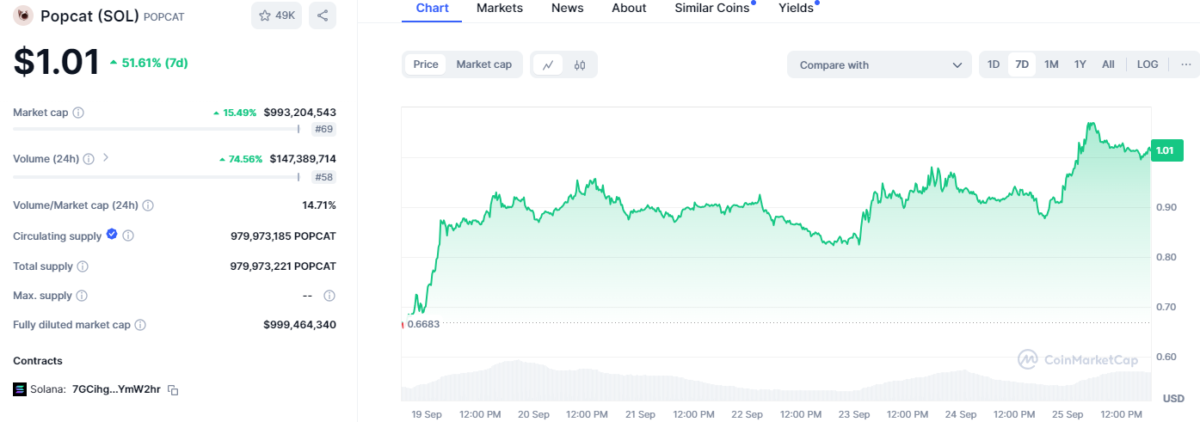Select the 1D time range
This screenshot has height=422, width=1200.
993,64
